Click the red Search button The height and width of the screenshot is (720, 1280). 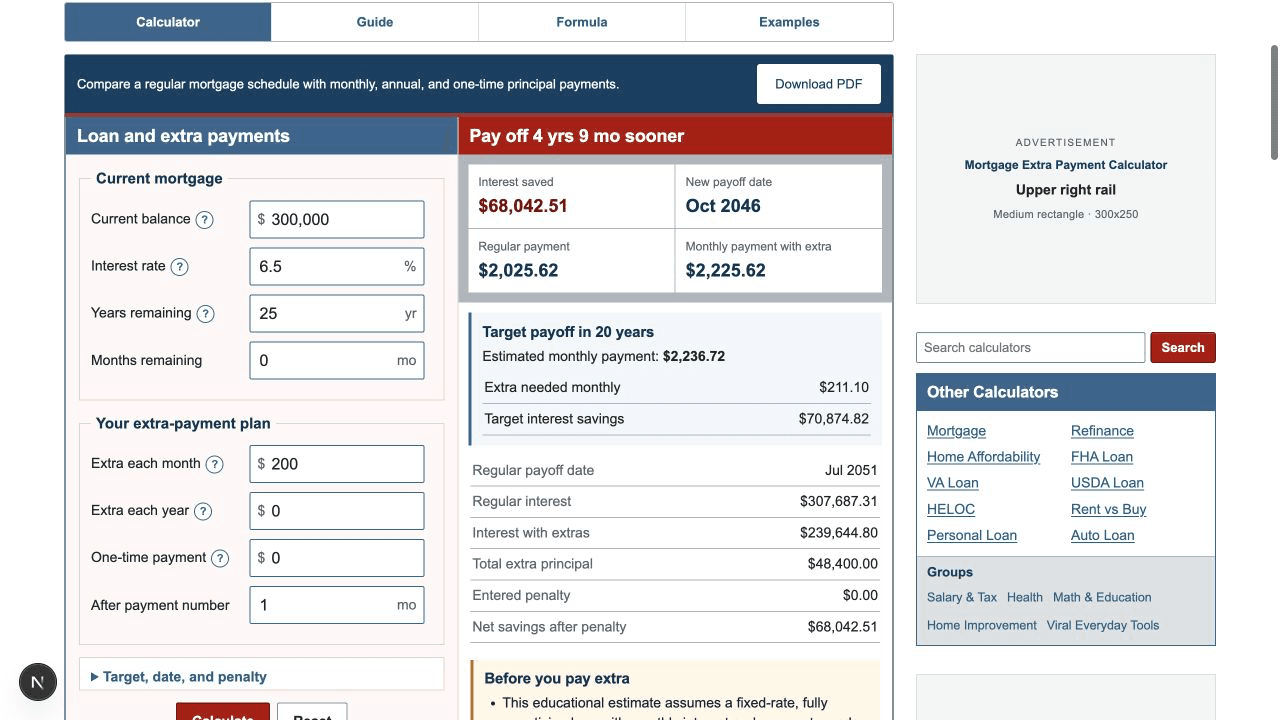pos(1183,348)
